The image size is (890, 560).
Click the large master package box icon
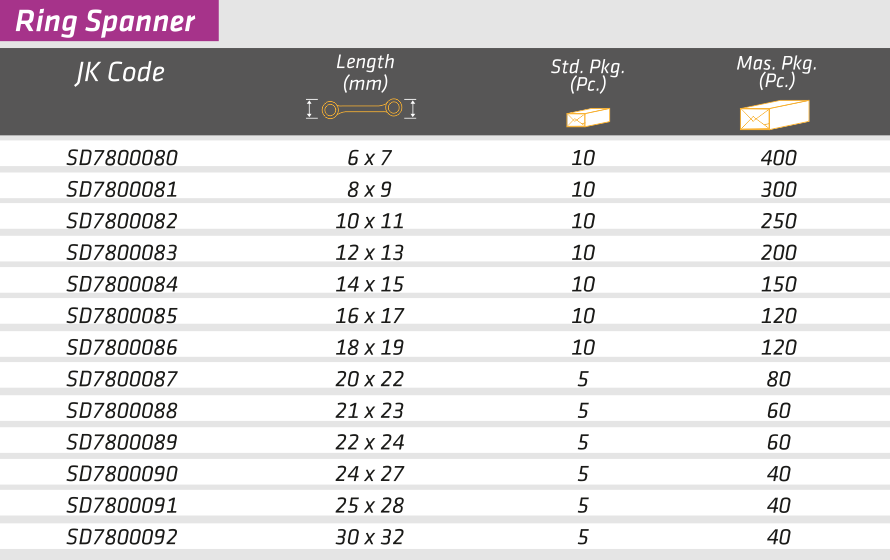(774, 115)
